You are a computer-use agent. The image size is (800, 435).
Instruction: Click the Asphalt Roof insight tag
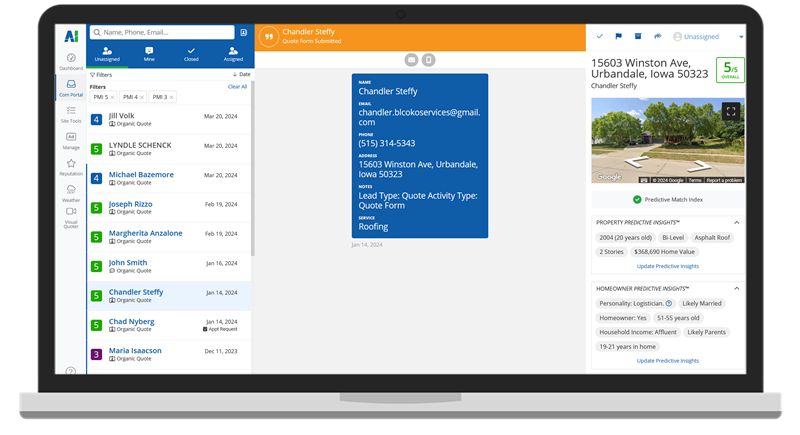[x=712, y=238]
